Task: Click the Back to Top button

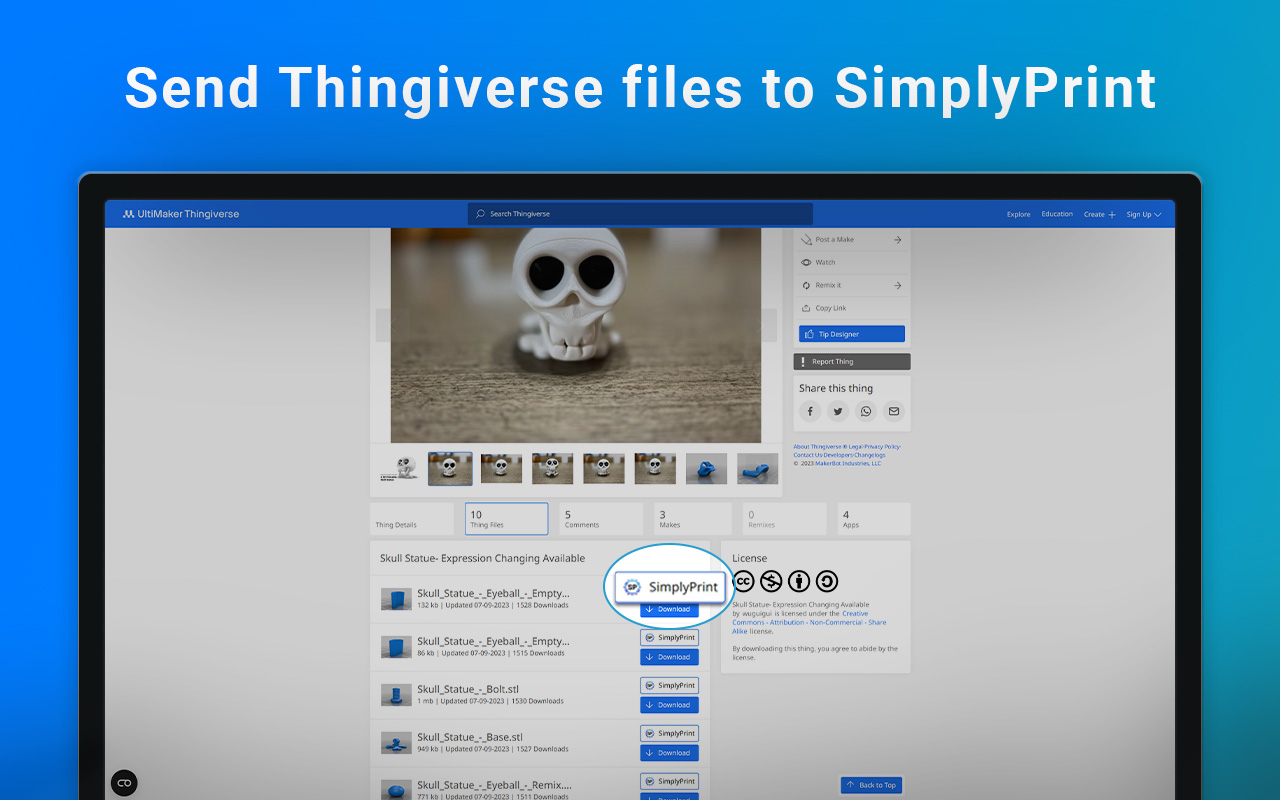Action: pos(871,785)
